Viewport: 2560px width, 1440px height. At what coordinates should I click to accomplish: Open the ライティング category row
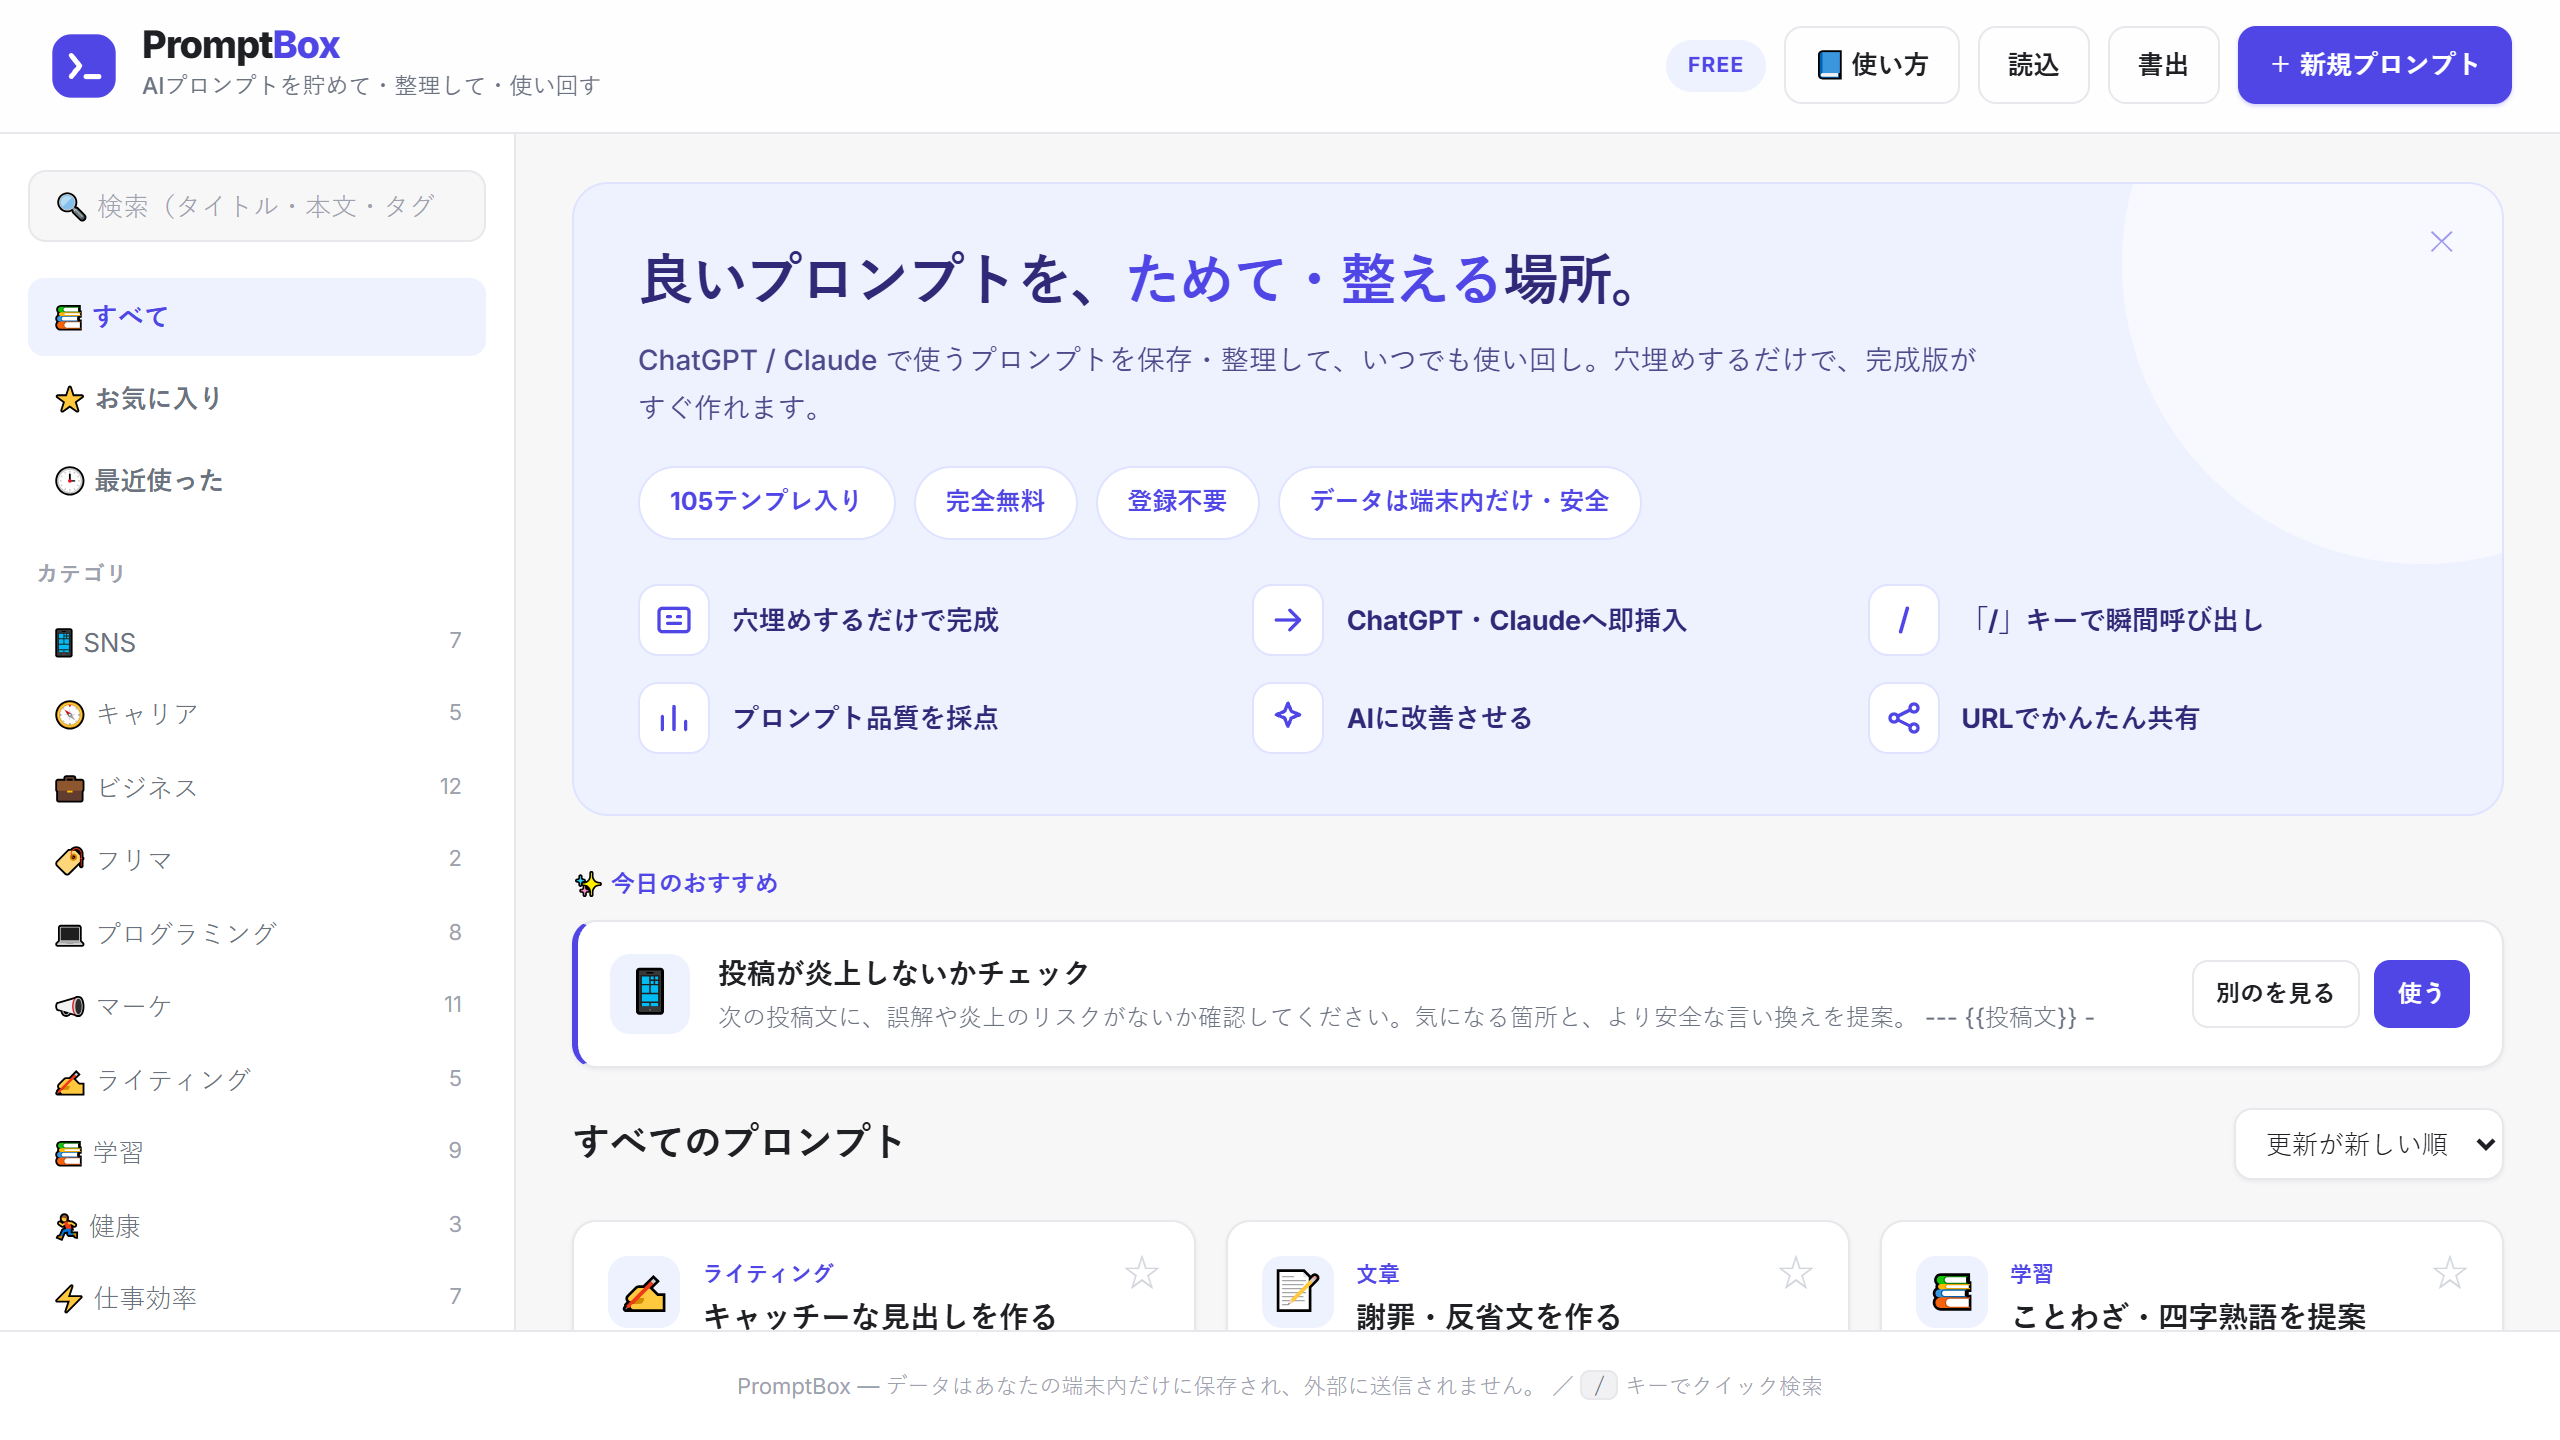(257, 1081)
